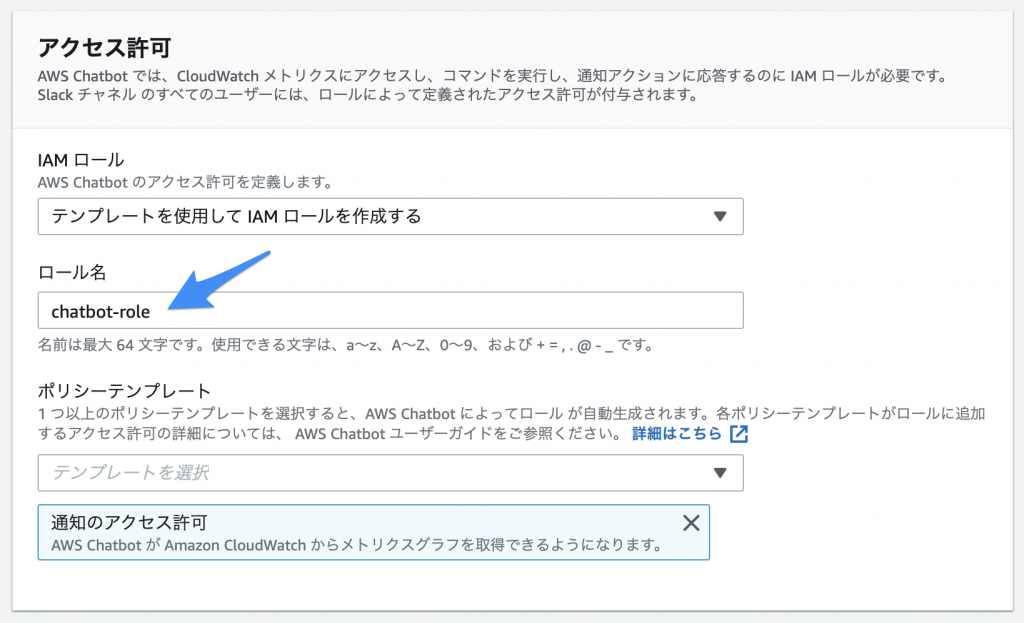Click the ロール名 input field containing chatbot-role
Image resolution: width=1024 pixels, height=623 pixels.
390,310
